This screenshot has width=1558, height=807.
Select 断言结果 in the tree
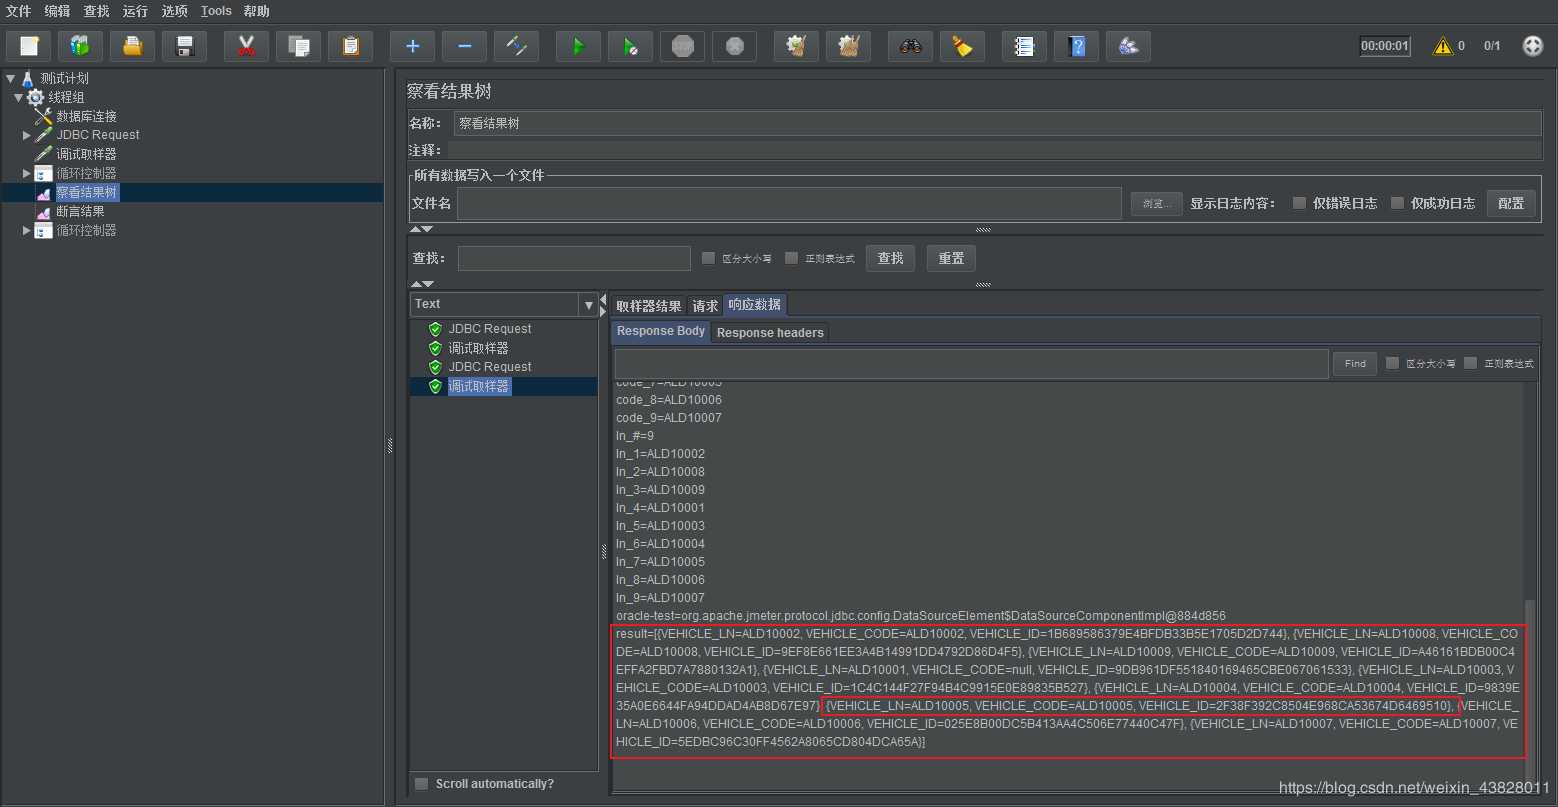80,211
